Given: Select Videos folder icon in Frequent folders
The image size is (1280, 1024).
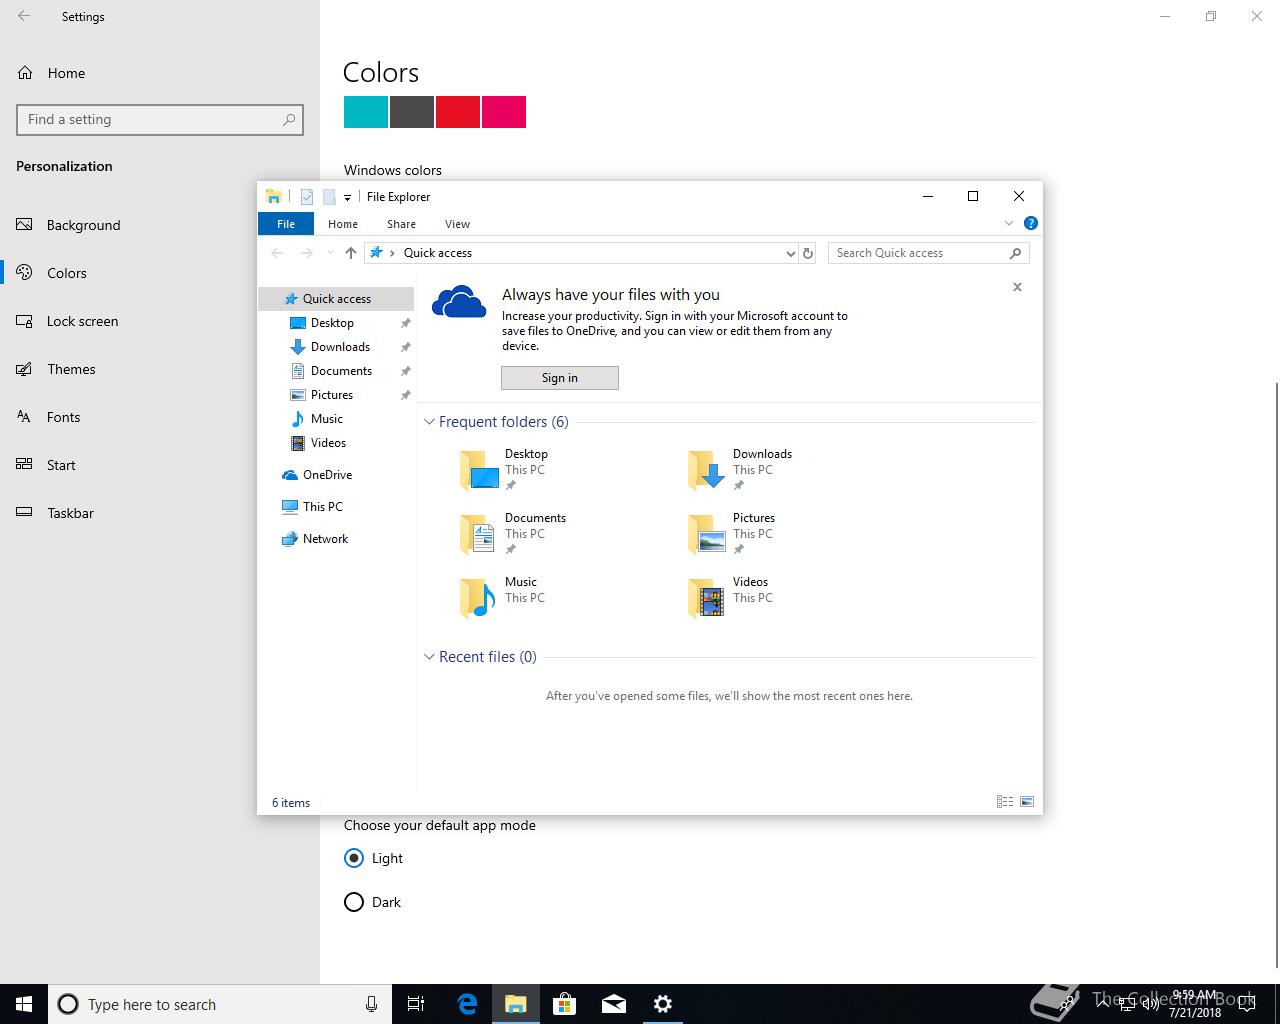Looking at the screenshot, I should [x=707, y=598].
